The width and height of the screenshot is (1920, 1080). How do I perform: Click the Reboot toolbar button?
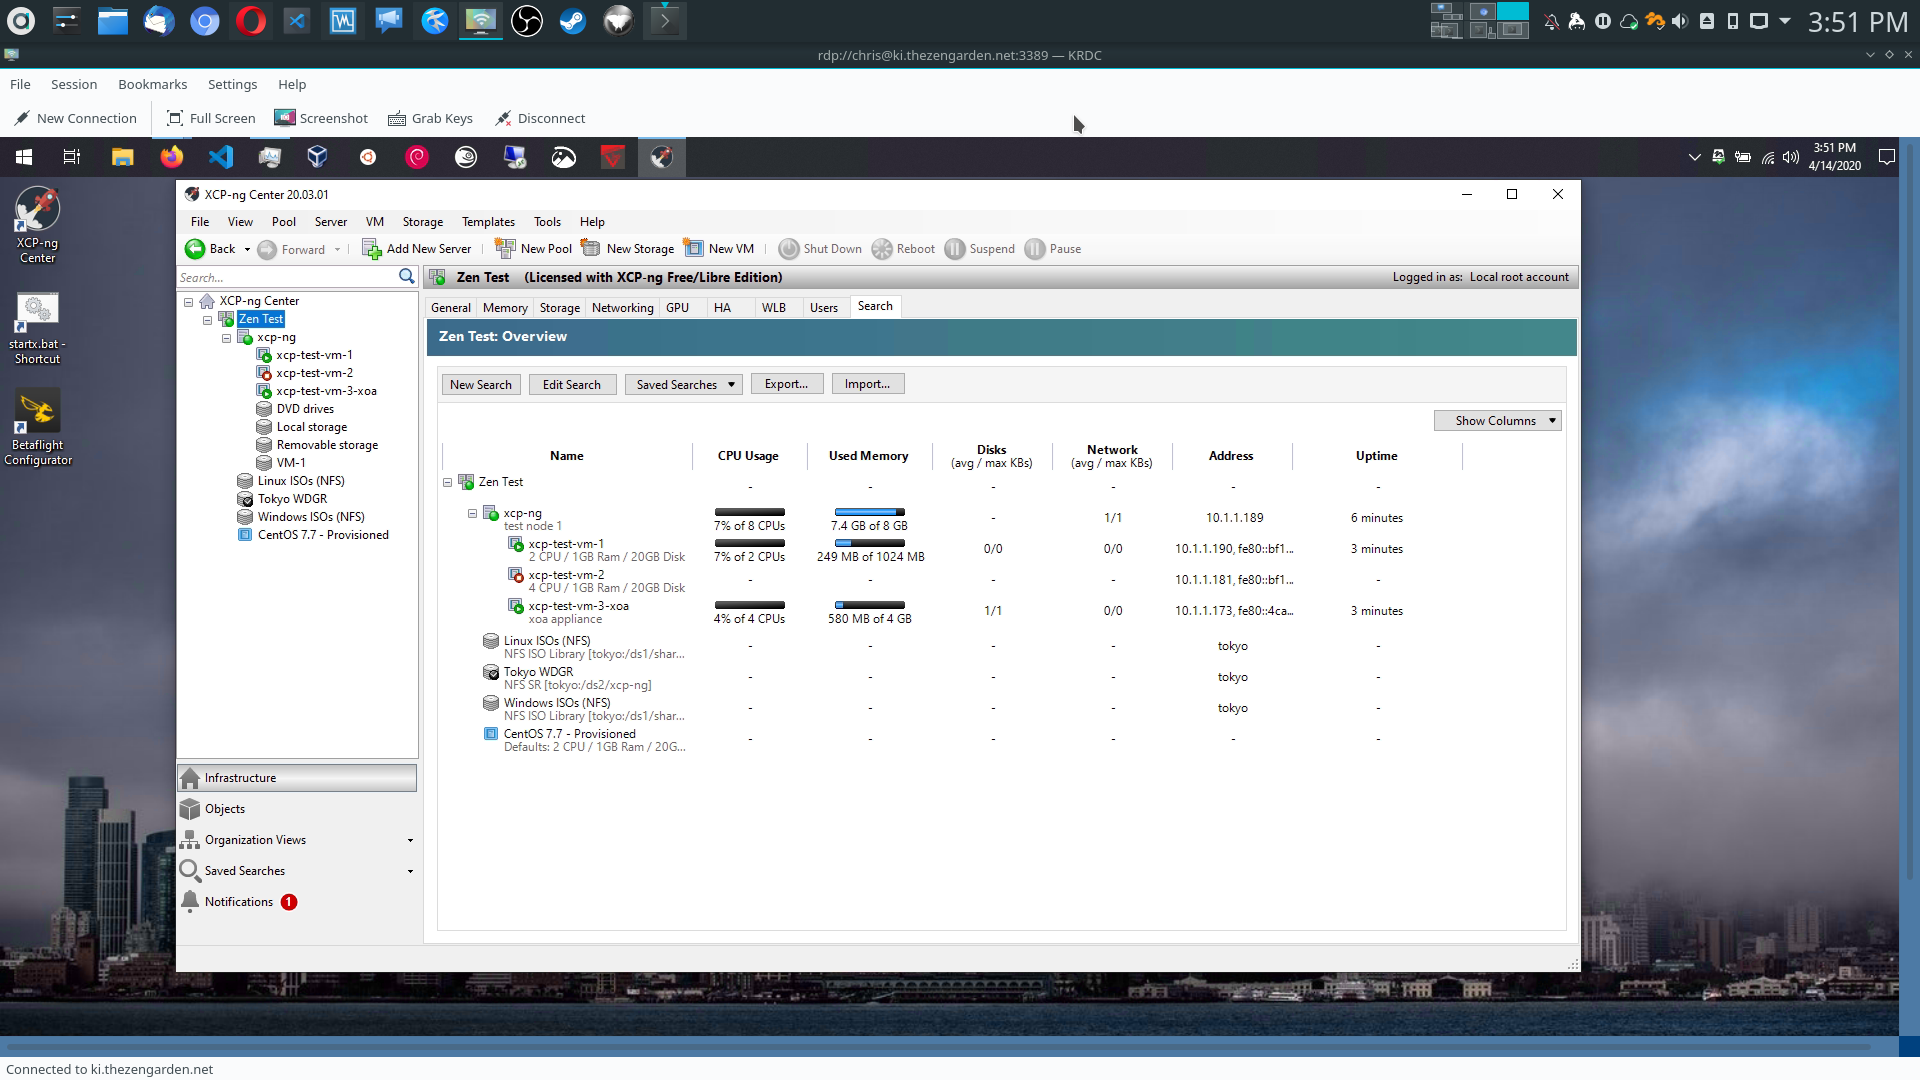tap(903, 249)
